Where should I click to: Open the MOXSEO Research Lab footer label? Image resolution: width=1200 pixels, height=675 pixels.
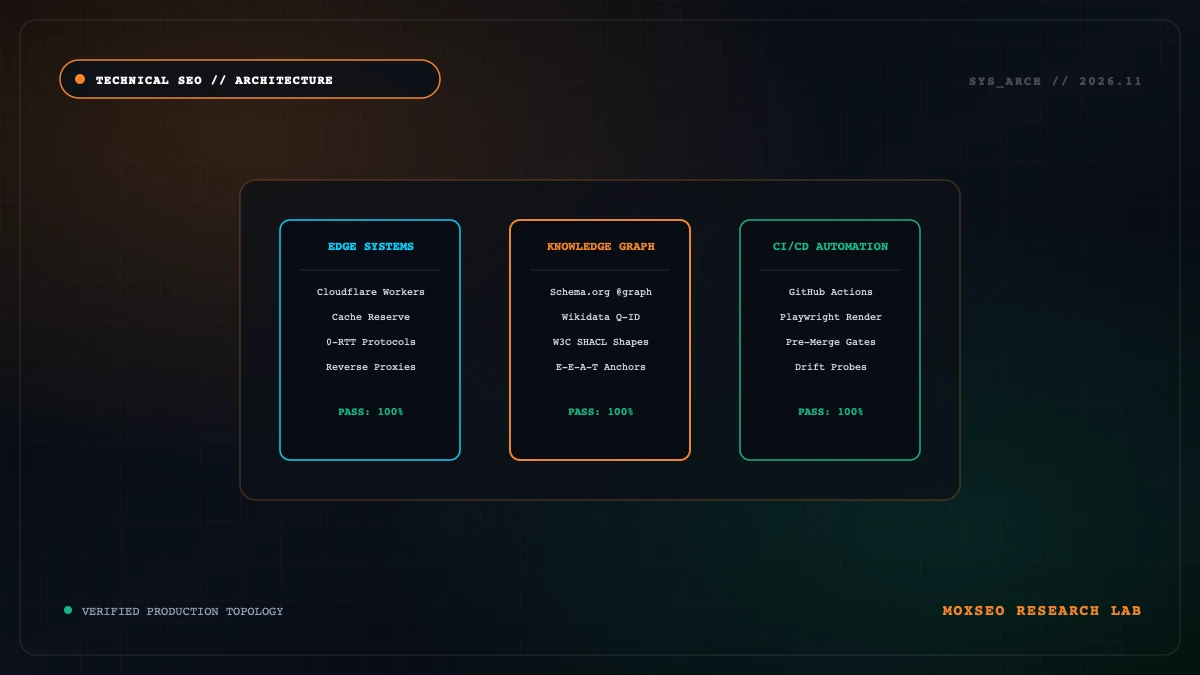[x=1042, y=610]
